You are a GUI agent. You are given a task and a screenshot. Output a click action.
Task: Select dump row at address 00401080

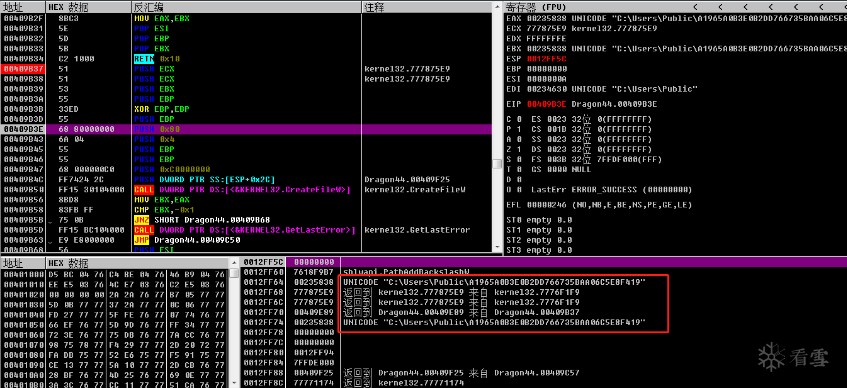click(114, 354)
